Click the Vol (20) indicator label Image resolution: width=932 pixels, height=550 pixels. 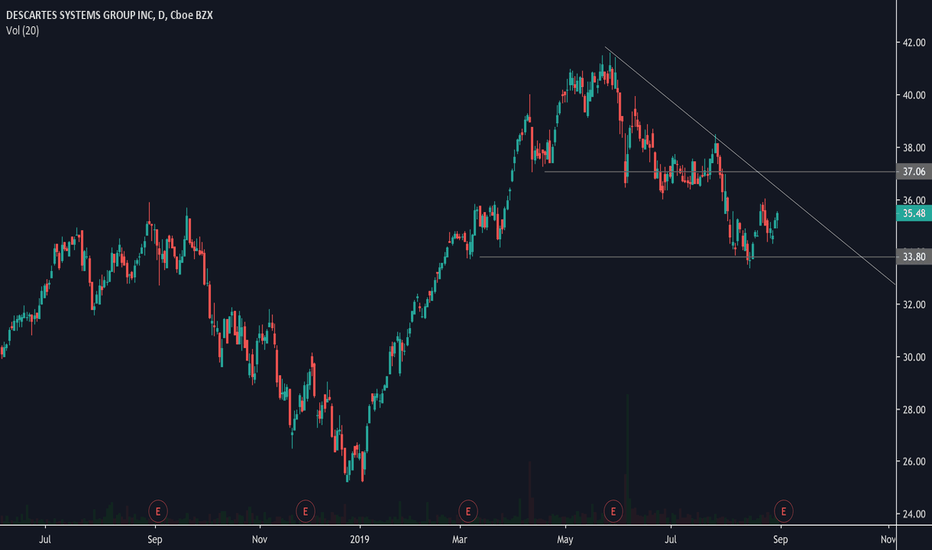(x=23, y=30)
